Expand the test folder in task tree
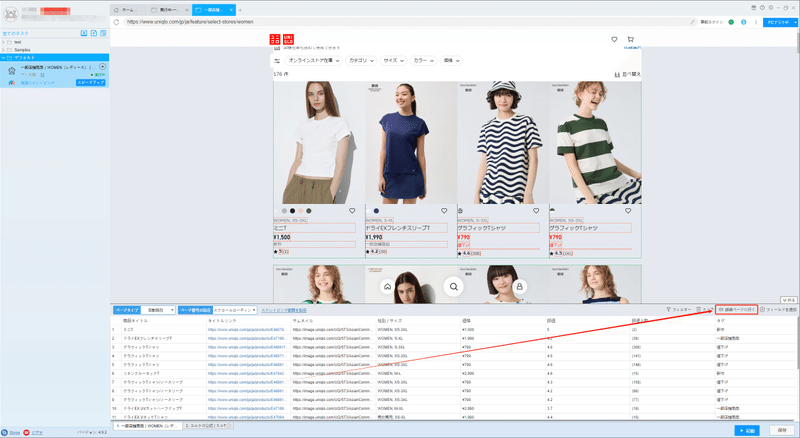Viewport: 800px width, 438px height. (x=4, y=42)
